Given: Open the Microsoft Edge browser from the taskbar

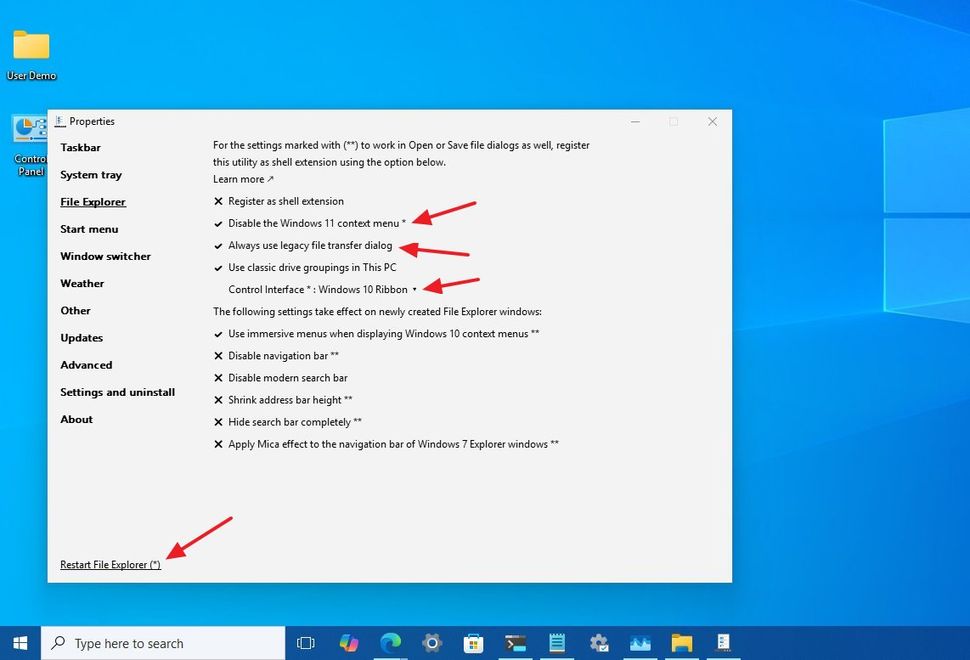Looking at the screenshot, I should (x=391, y=643).
